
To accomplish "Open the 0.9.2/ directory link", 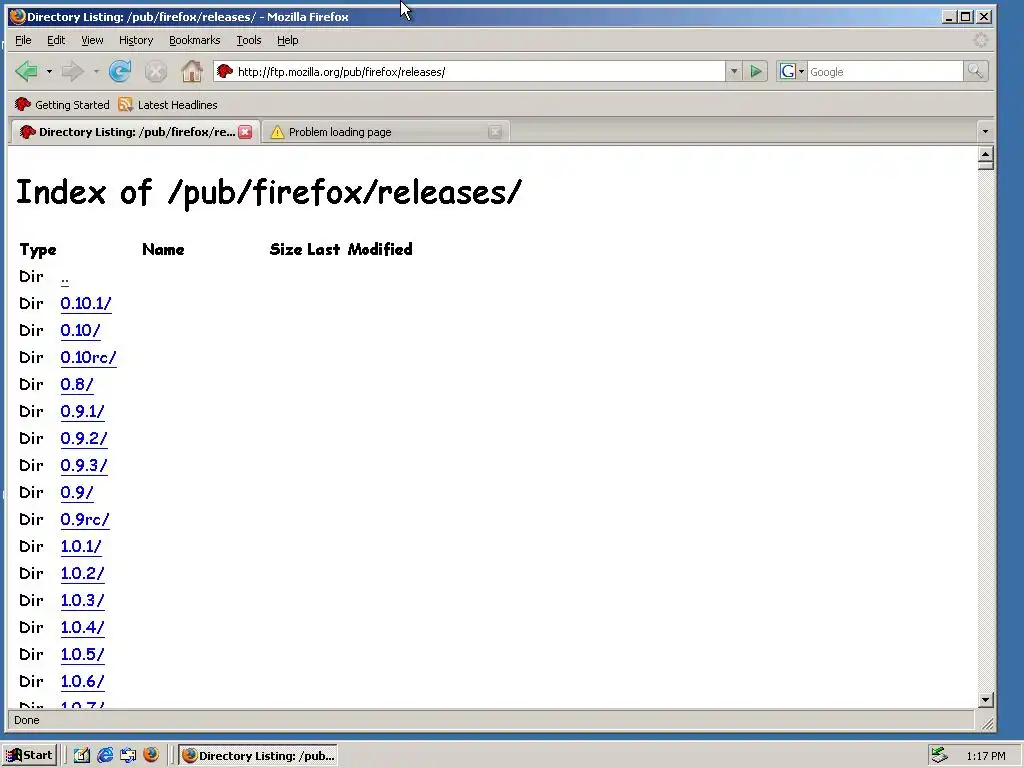I will tap(84, 438).
